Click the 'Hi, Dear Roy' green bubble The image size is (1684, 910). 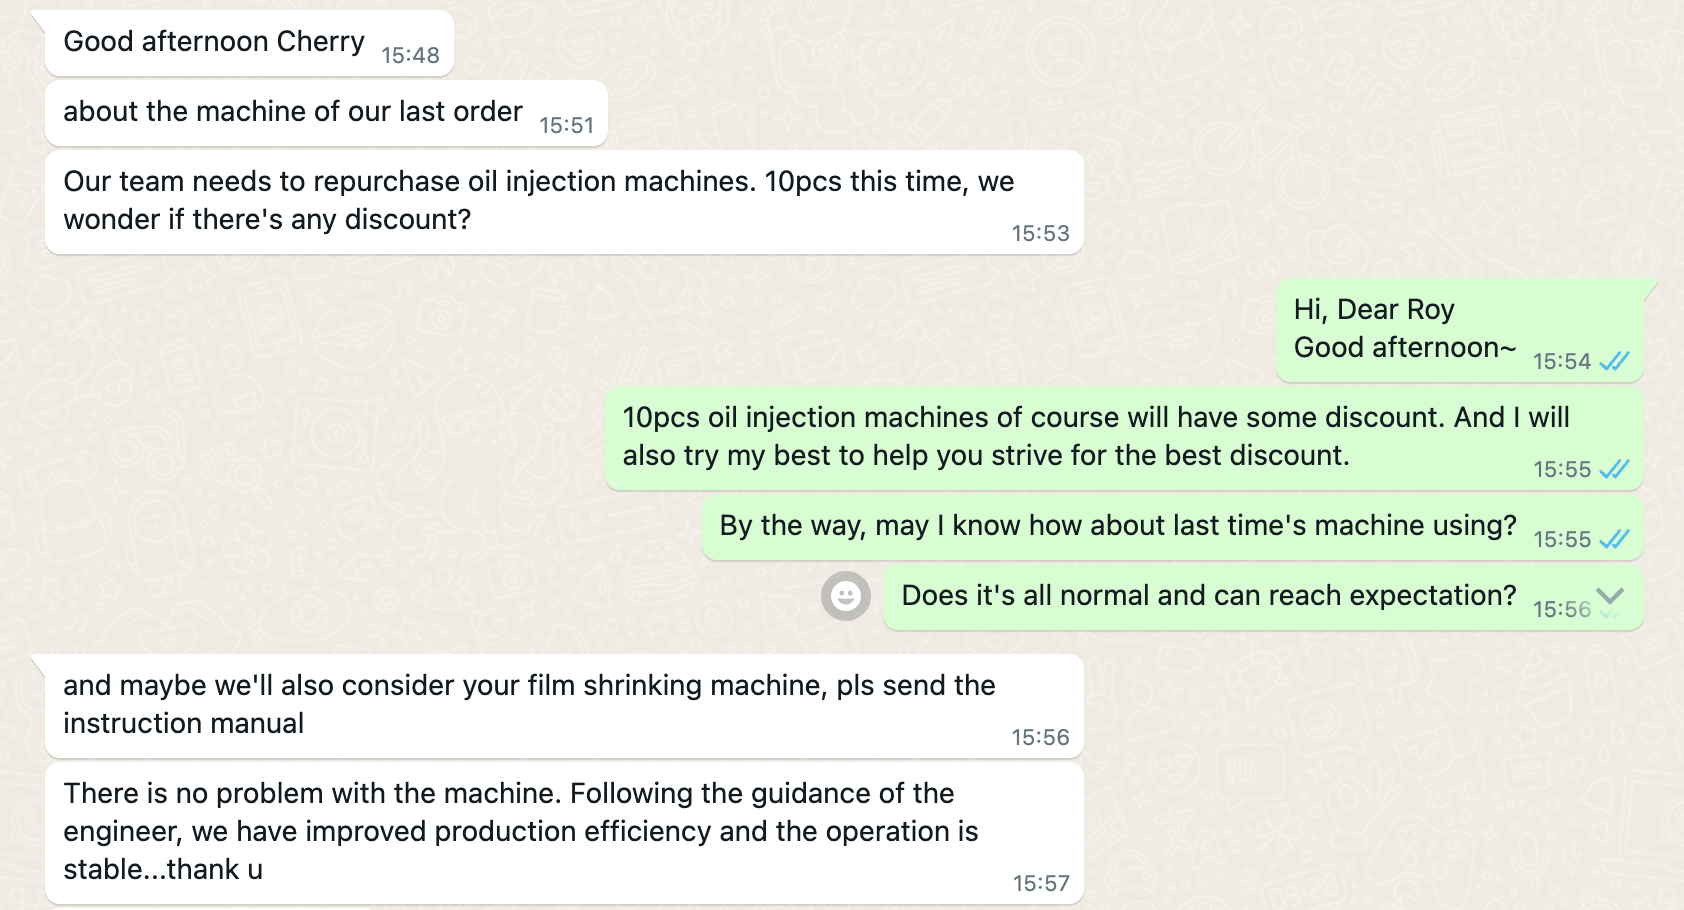point(1460,330)
